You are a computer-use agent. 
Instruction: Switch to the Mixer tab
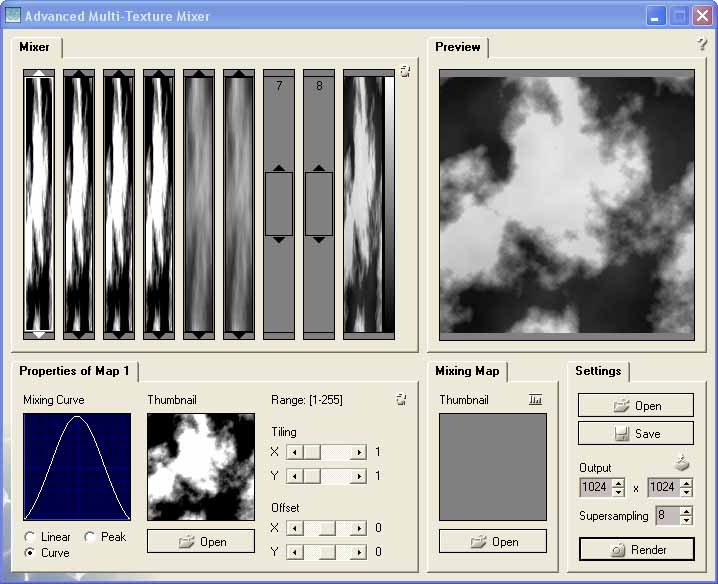tap(35, 47)
